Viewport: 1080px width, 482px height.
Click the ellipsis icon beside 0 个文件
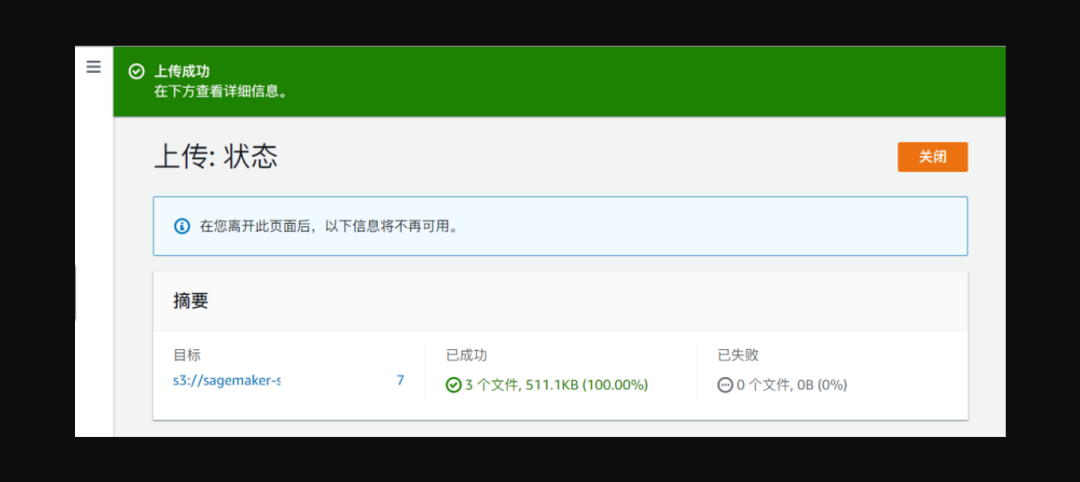[x=725, y=385]
